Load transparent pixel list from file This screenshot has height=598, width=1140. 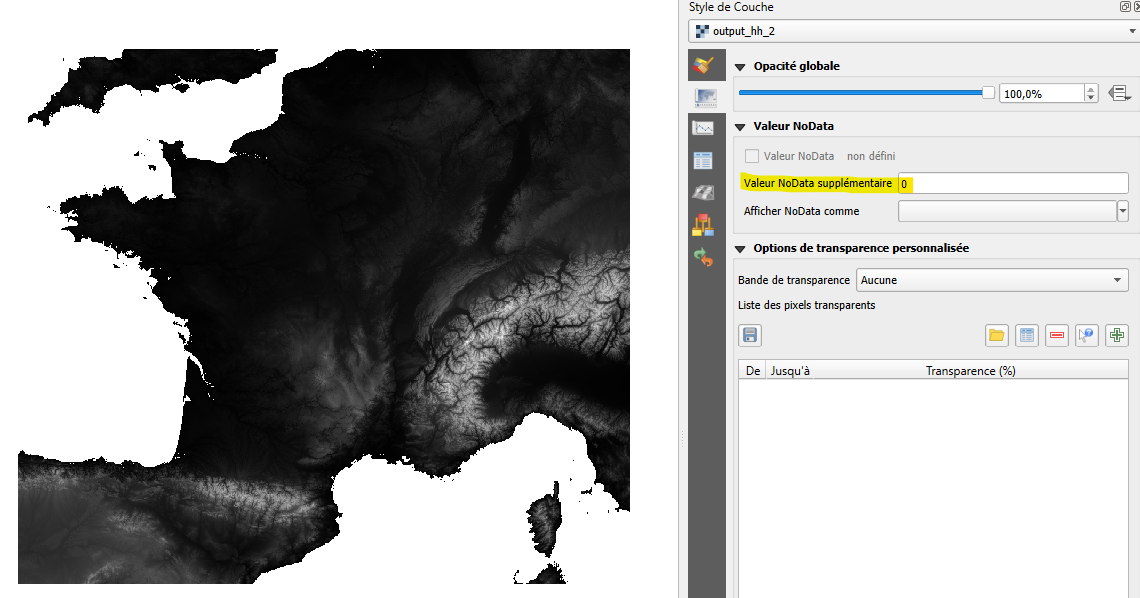click(x=997, y=336)
